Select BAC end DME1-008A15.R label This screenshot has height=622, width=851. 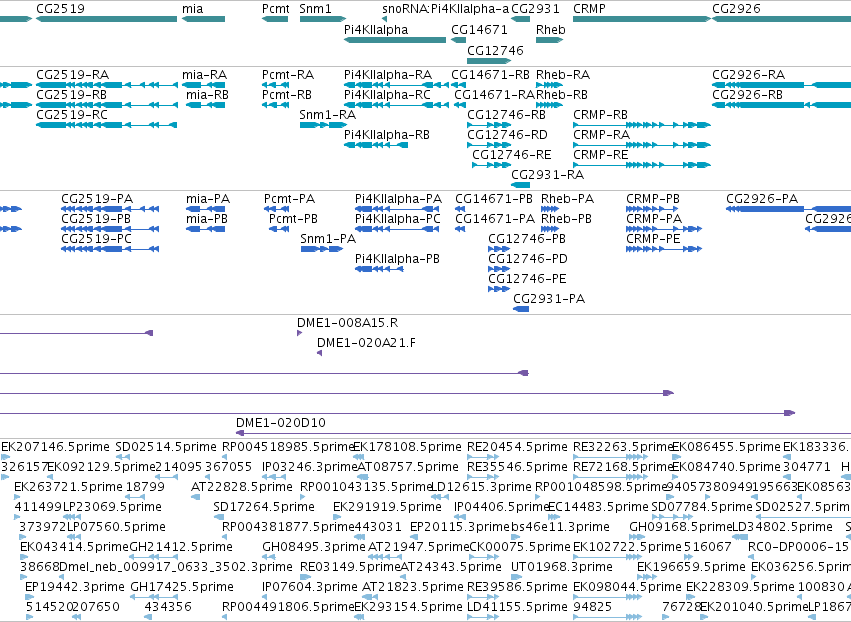(347, 323)
